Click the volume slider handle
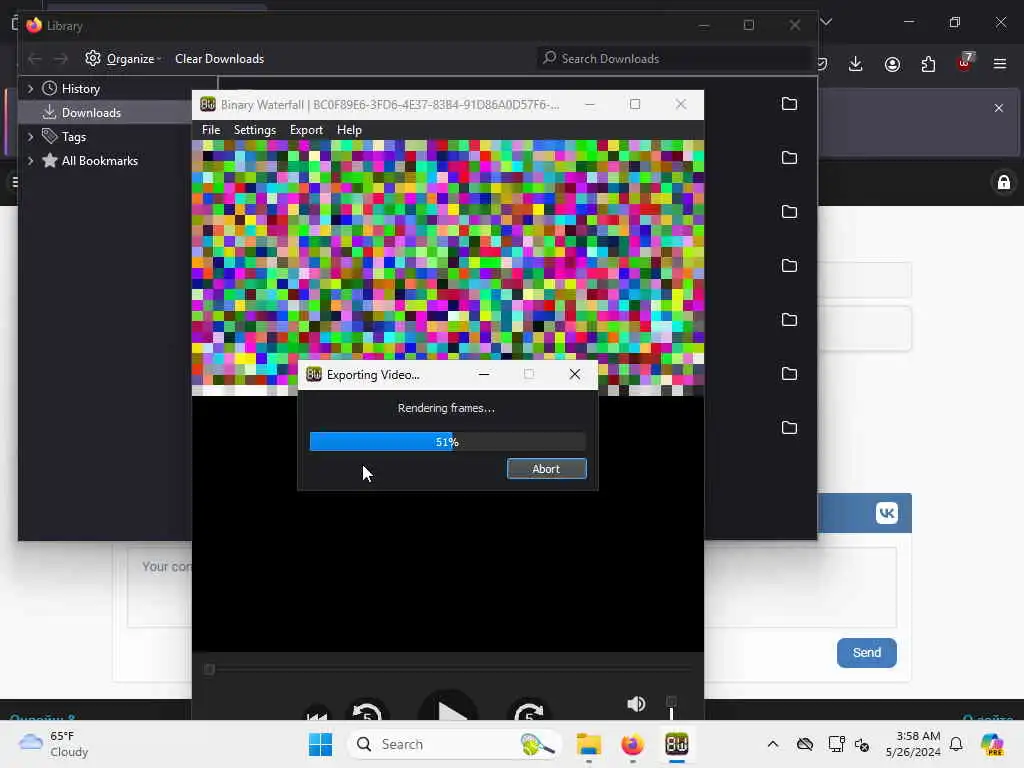1024x768 pixels. click(x=671, y=702)
